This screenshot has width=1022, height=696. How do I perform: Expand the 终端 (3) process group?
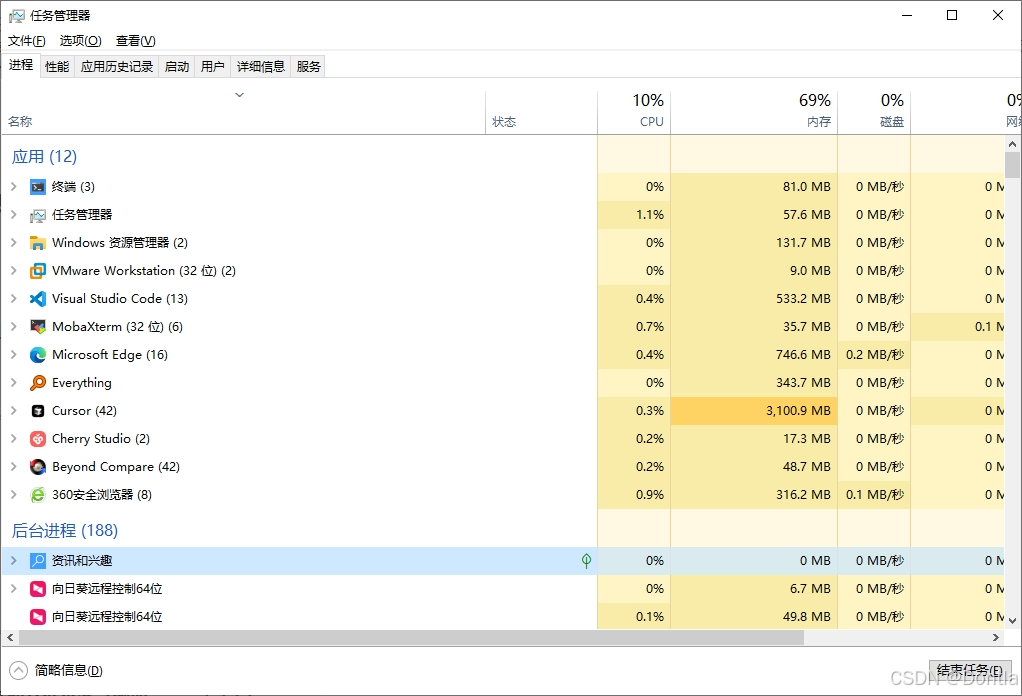tap(14, 187)
